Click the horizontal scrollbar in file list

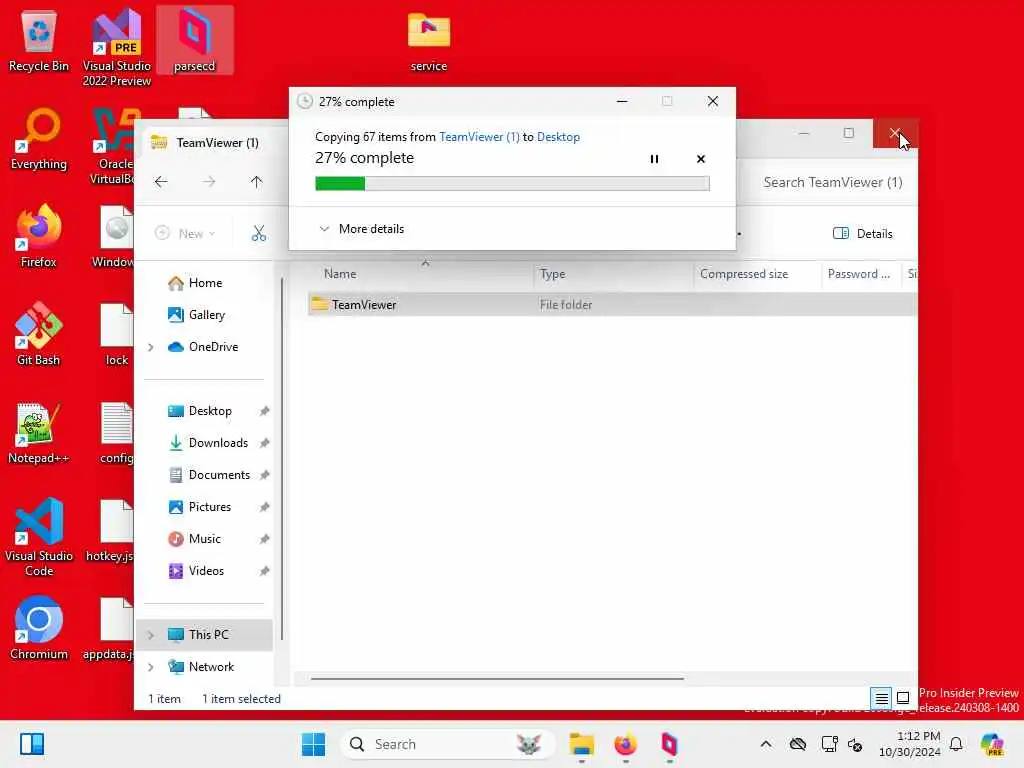click(x=497, y=679)
